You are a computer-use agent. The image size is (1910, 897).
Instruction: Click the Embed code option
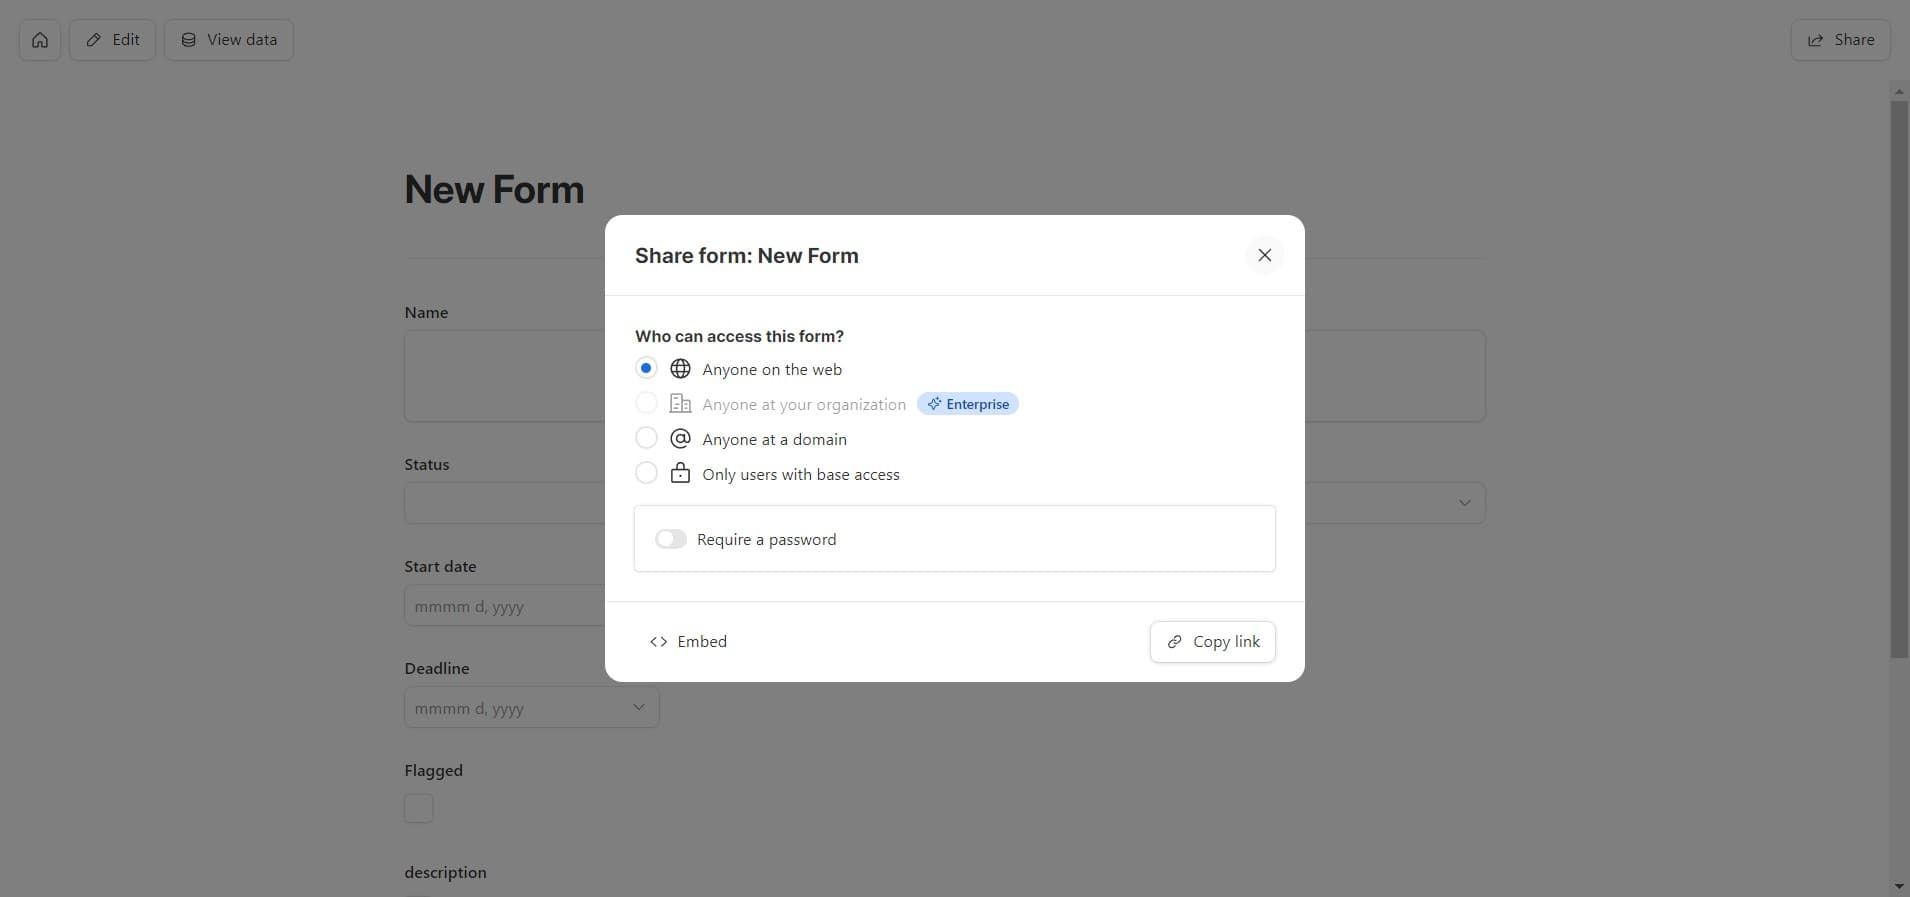click(x=688, y=642)
